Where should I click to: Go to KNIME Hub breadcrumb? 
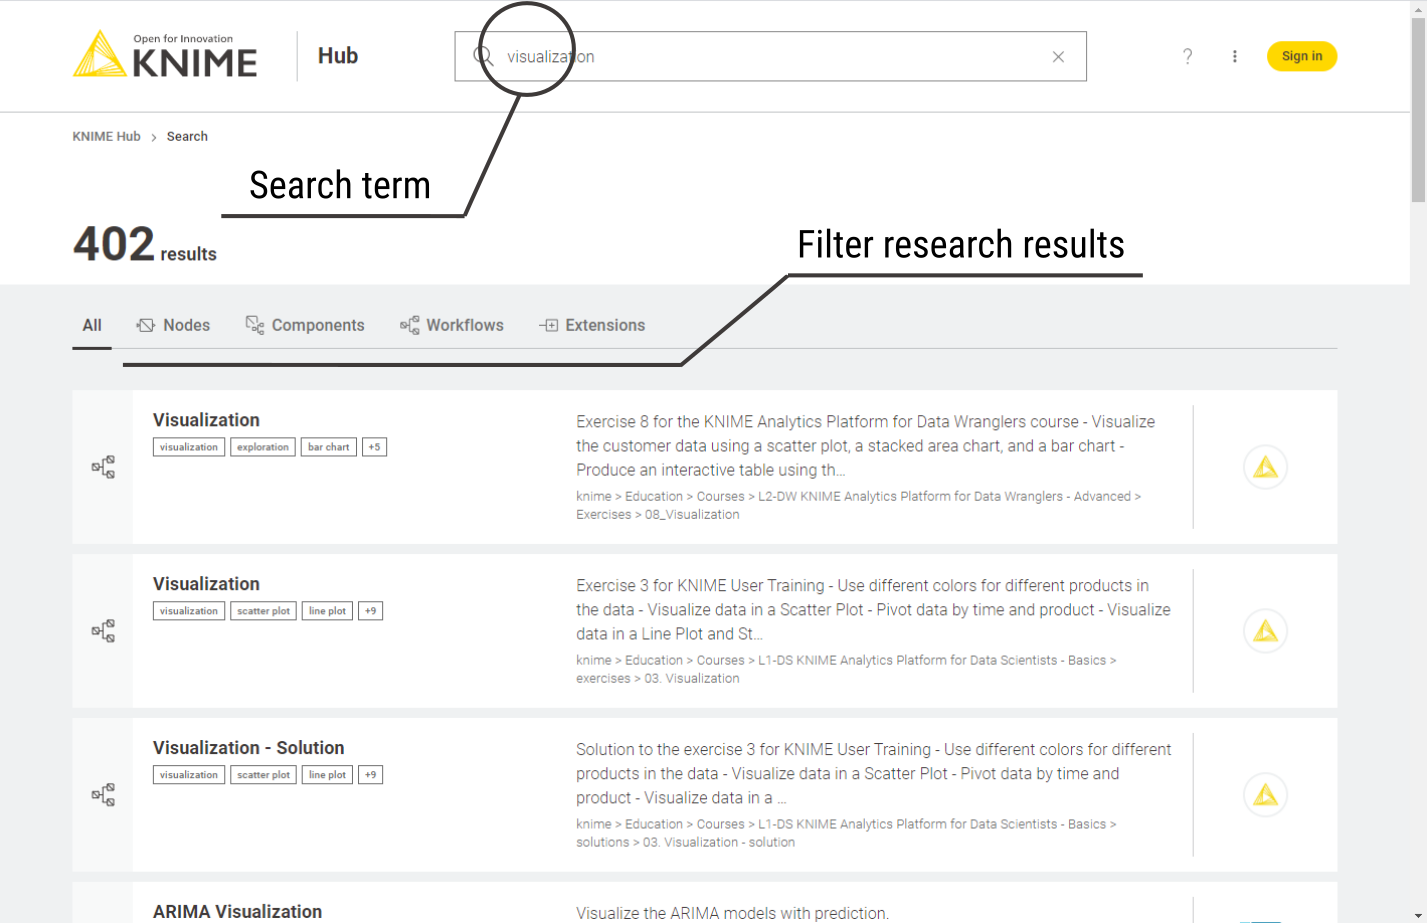[106, 136]
